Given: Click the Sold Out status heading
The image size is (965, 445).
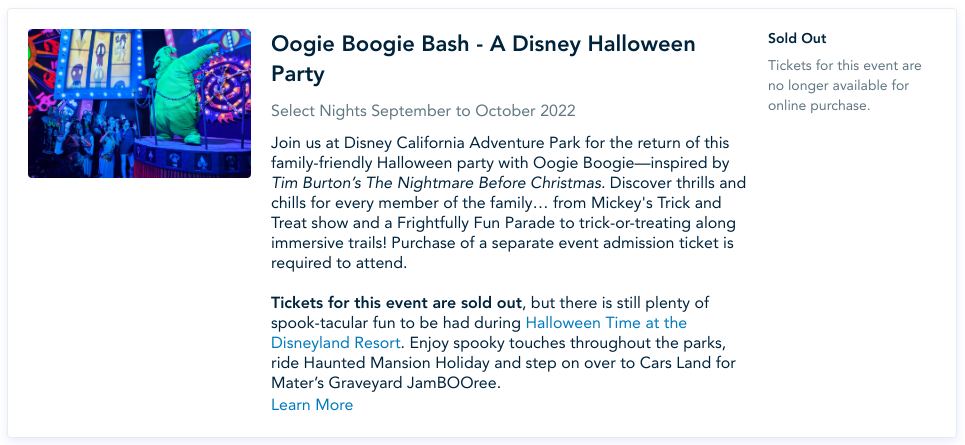Looking at the screenshot, I should pyautogui.click(x=797, y=39).
